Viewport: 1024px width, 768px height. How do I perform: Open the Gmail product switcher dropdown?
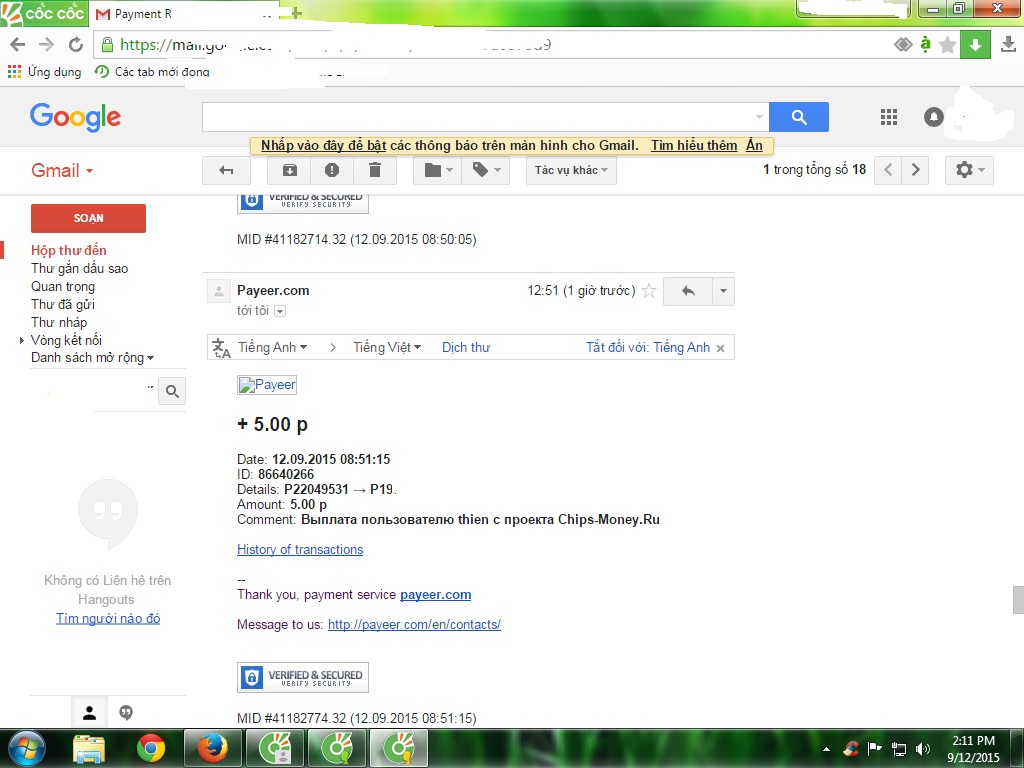[x=62, y=170]
